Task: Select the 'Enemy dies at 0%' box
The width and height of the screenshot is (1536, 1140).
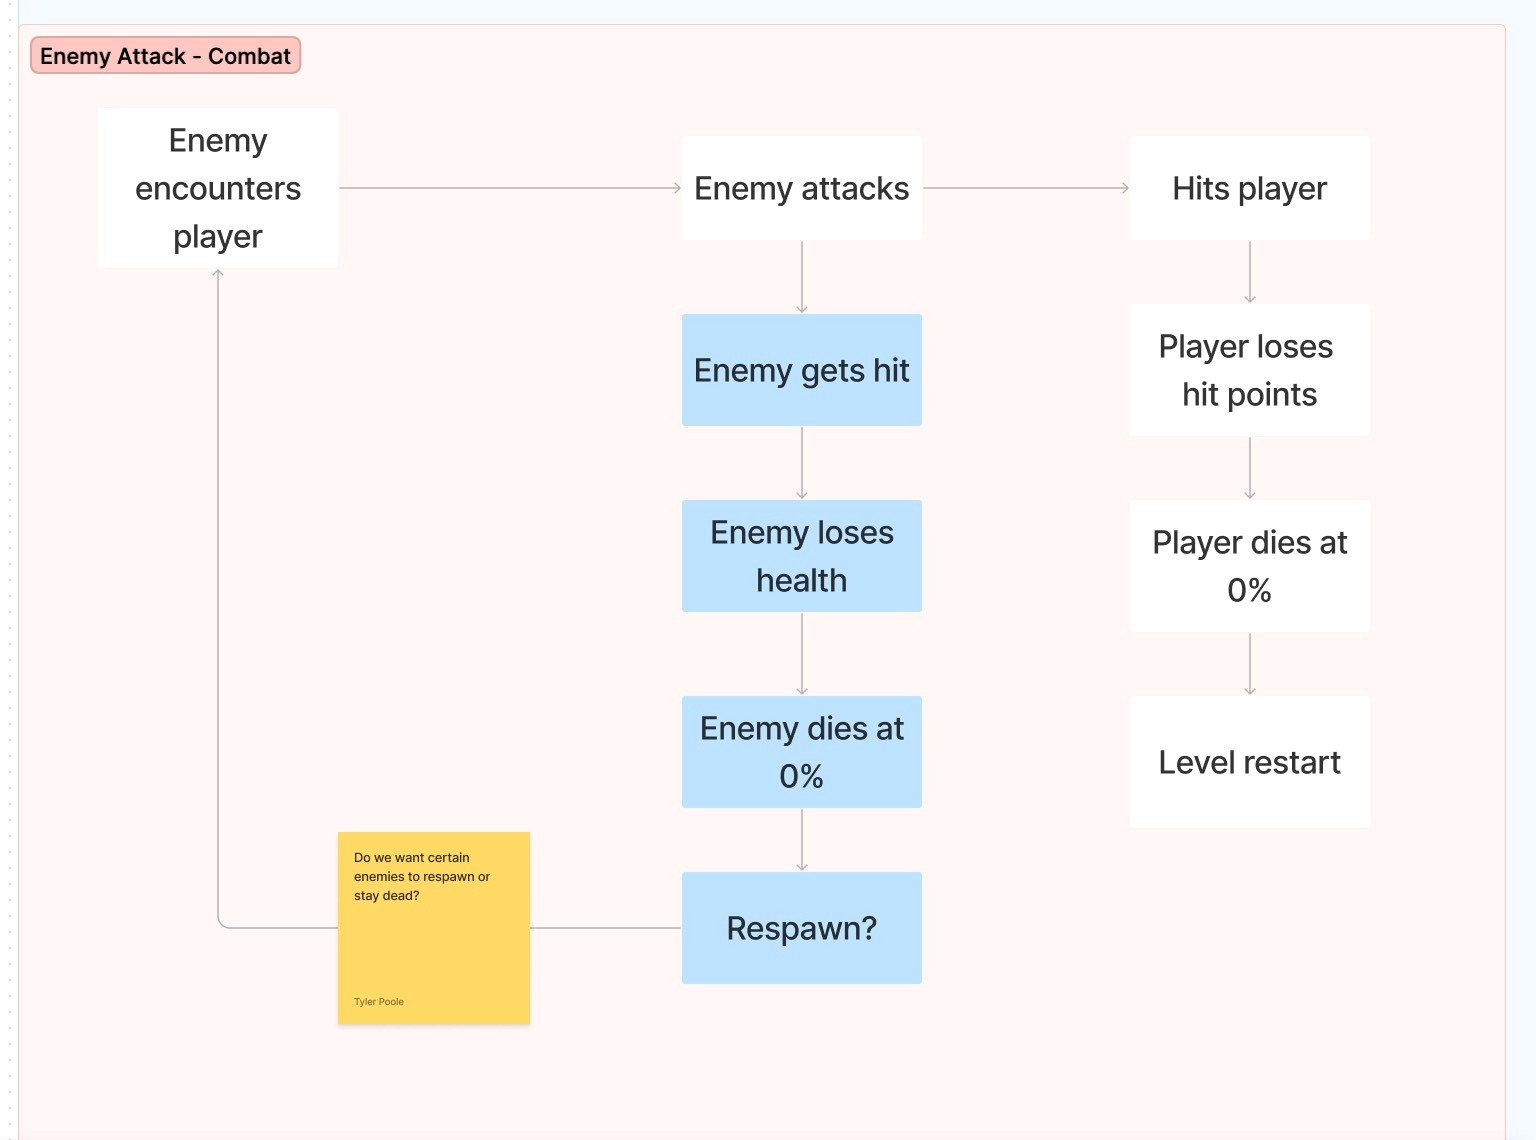Action: [x=802, y=752]
